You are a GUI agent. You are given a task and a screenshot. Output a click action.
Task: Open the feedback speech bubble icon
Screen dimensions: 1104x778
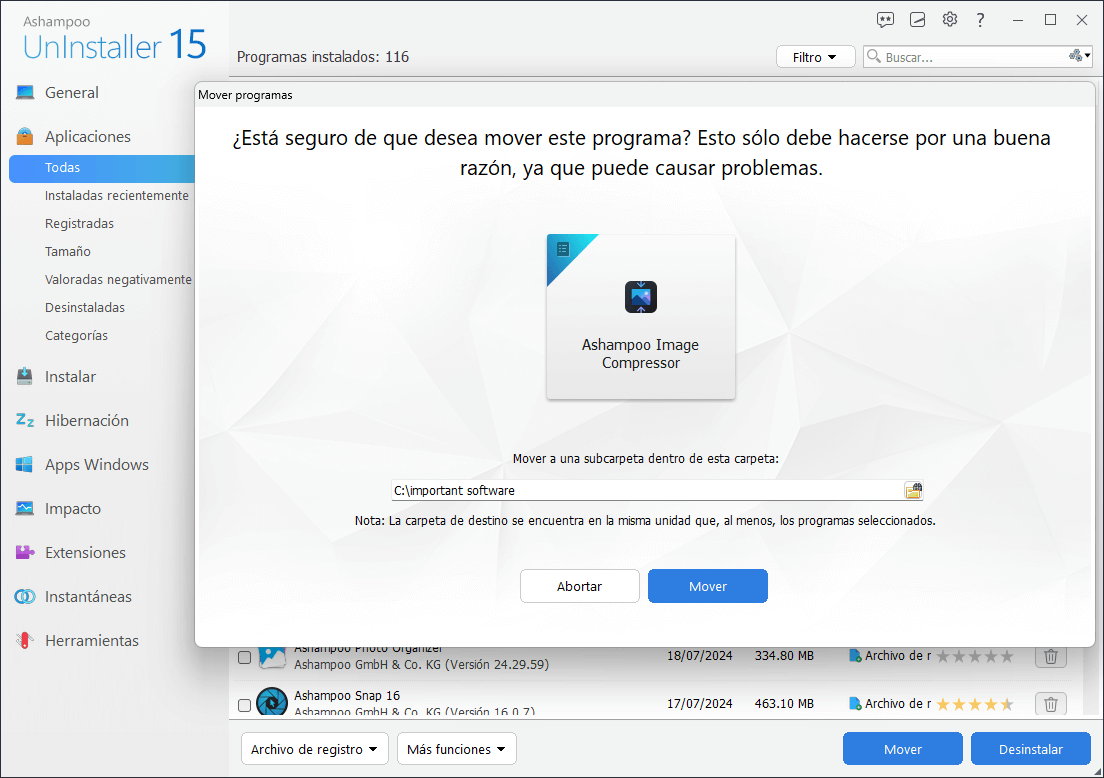(x=885, y=20)
